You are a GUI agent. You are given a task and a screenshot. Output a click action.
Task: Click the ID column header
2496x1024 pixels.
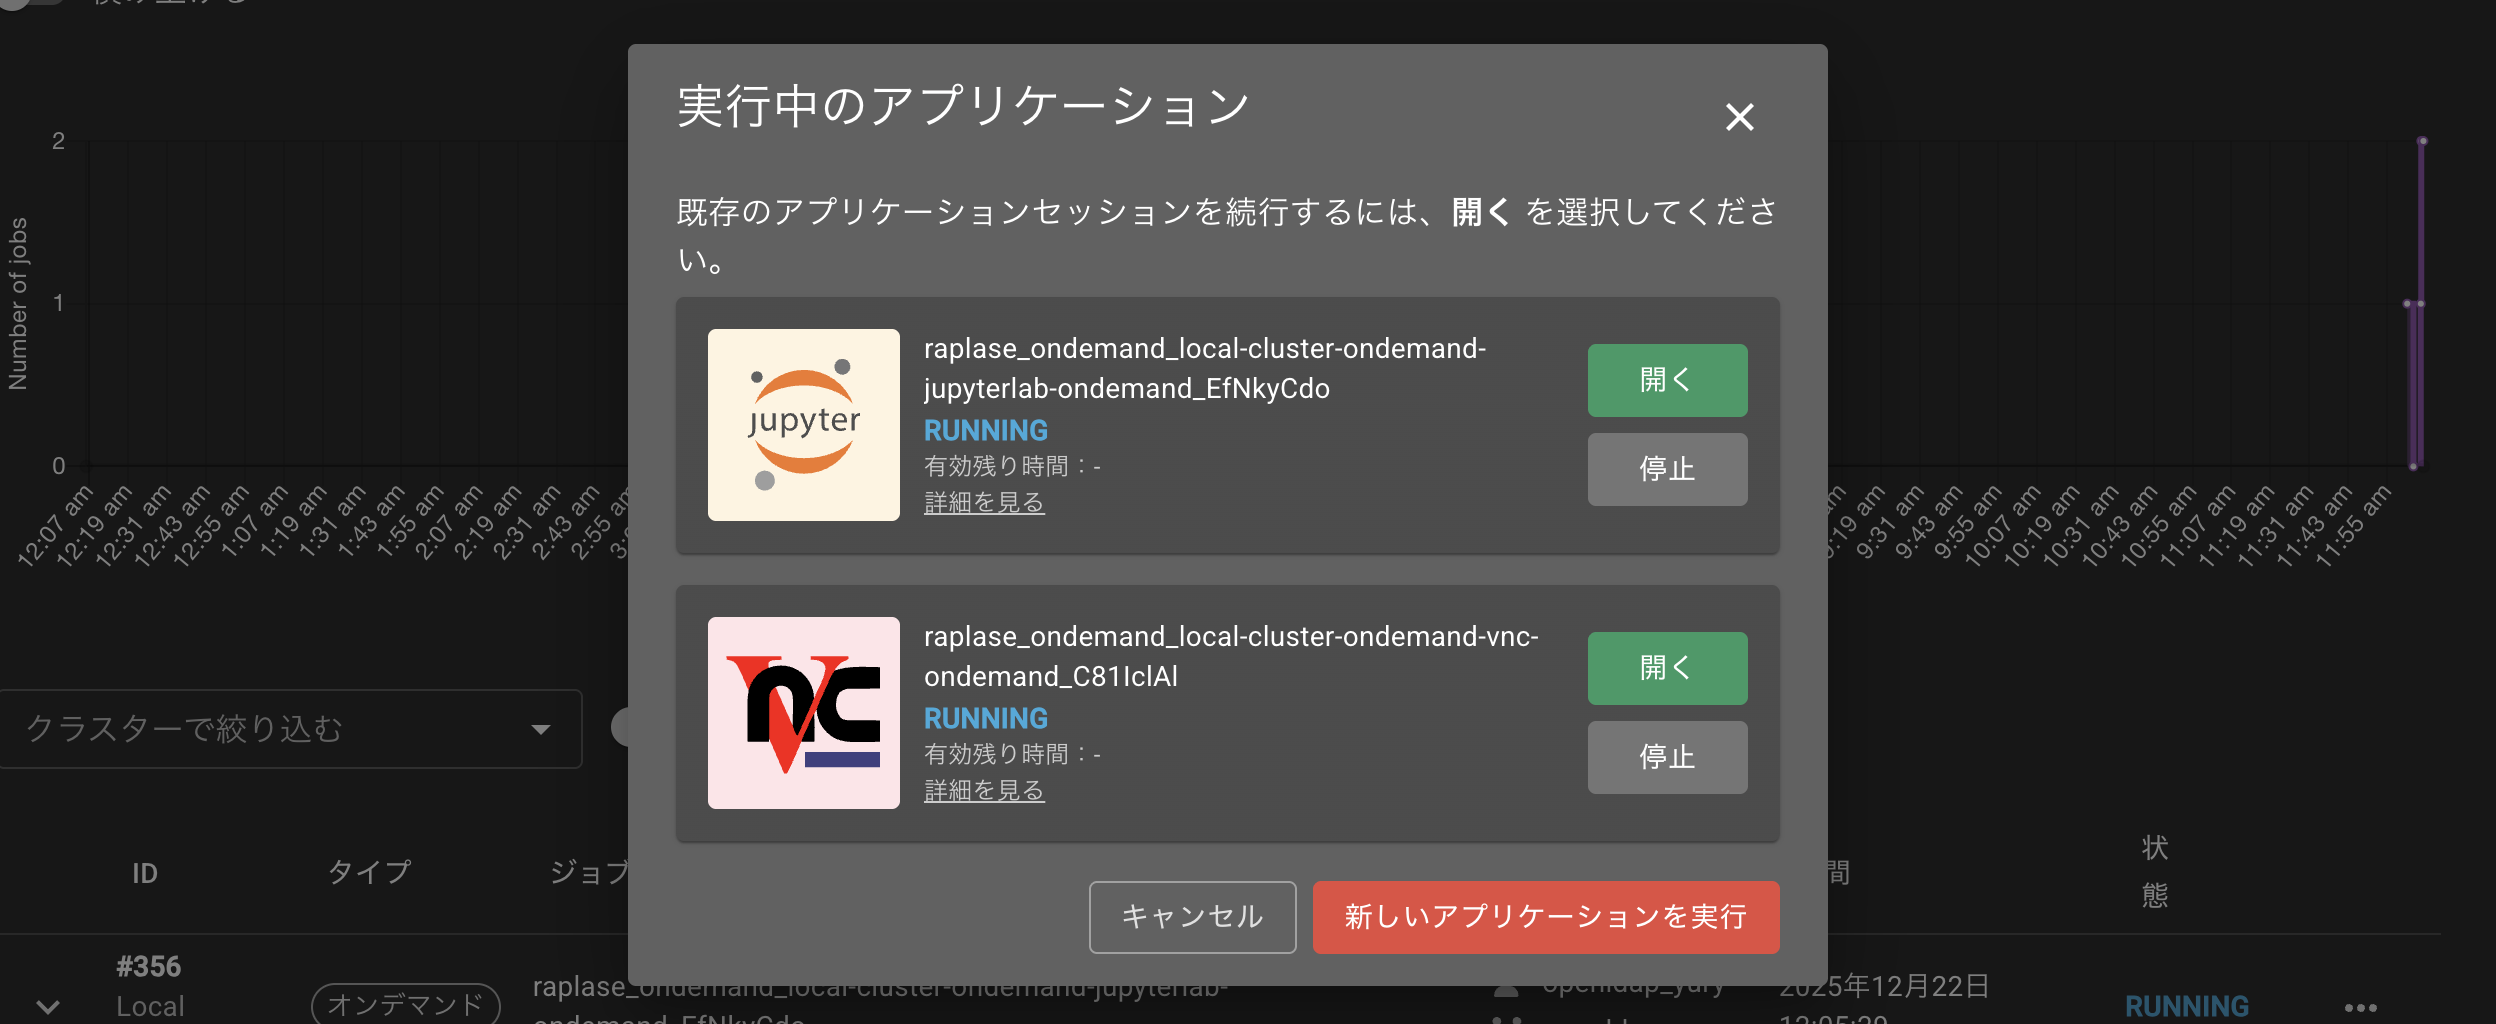point(145,873)
